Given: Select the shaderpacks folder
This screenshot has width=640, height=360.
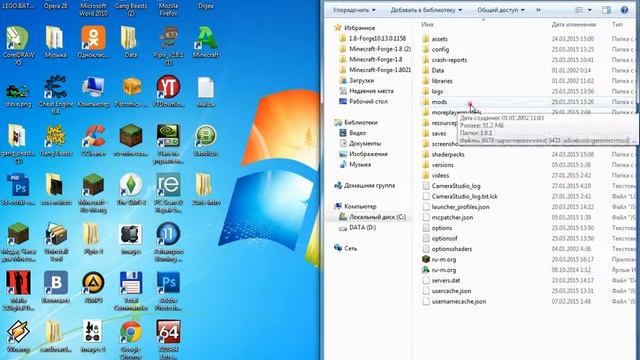Looking at the screenshot, I should coord(448,154).
